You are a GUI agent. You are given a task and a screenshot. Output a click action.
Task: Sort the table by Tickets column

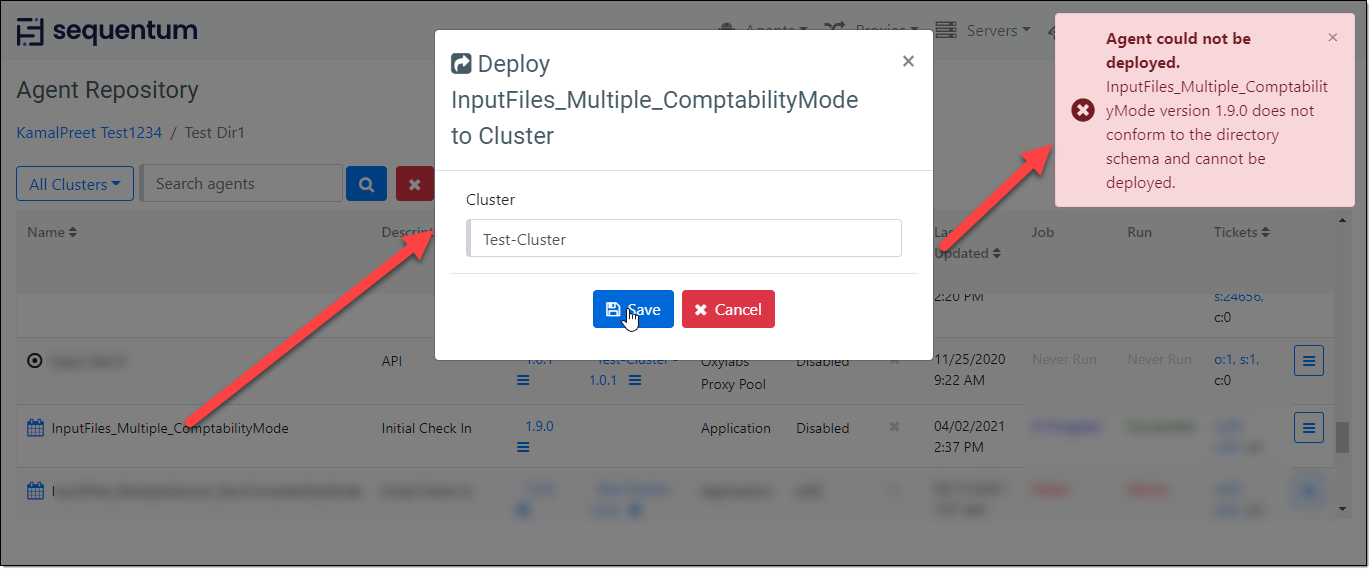[x=1242, y=232]
